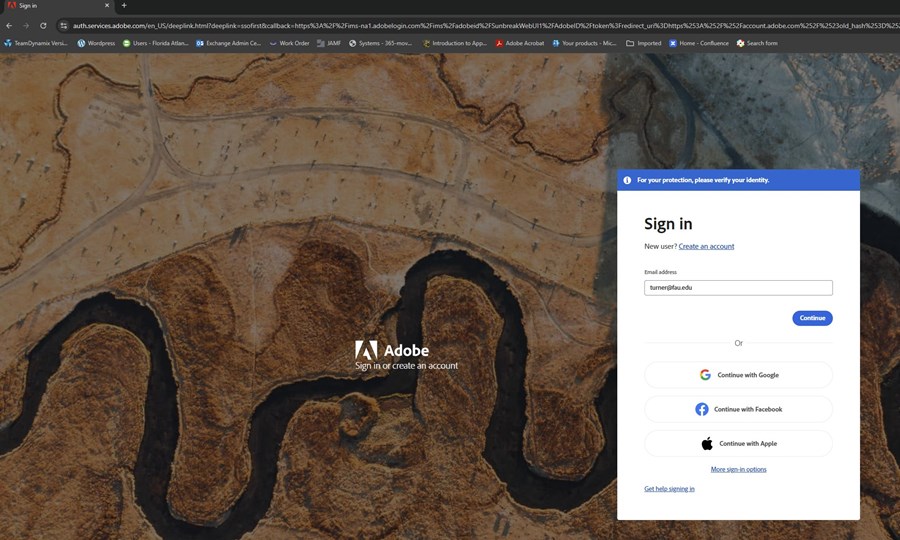Click the Email address input field

tap(738, 287)
